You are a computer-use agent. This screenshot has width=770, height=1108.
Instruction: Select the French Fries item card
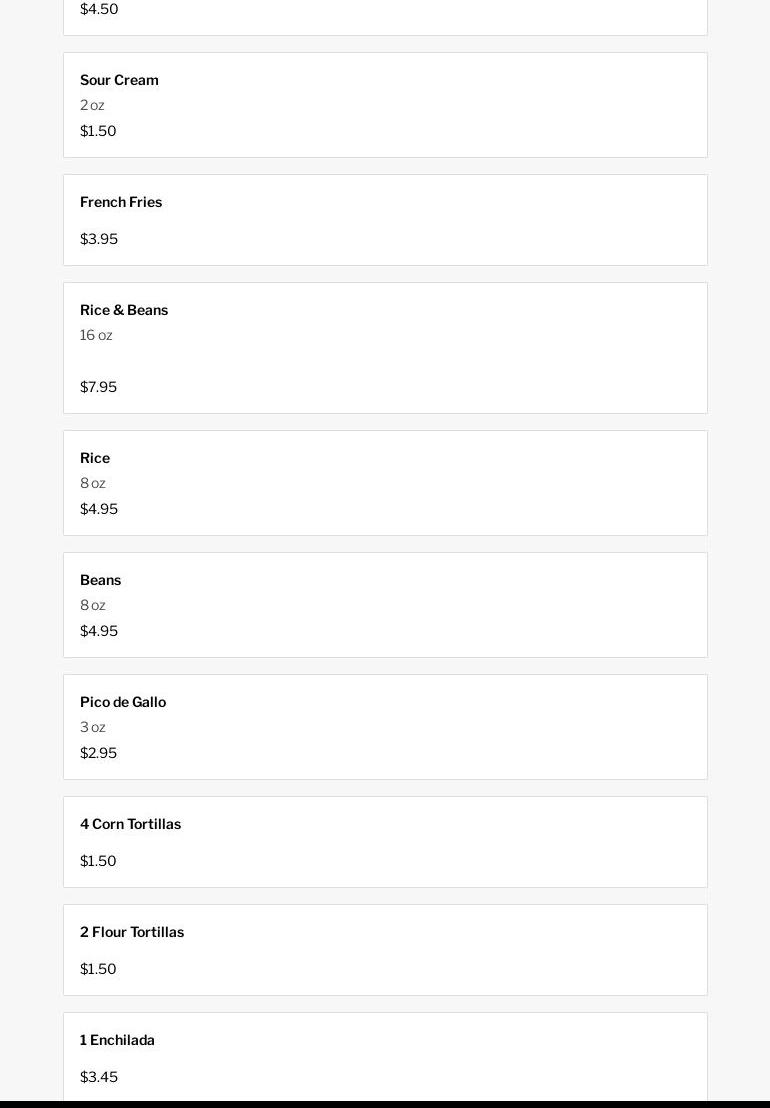(x=121, y=202)
